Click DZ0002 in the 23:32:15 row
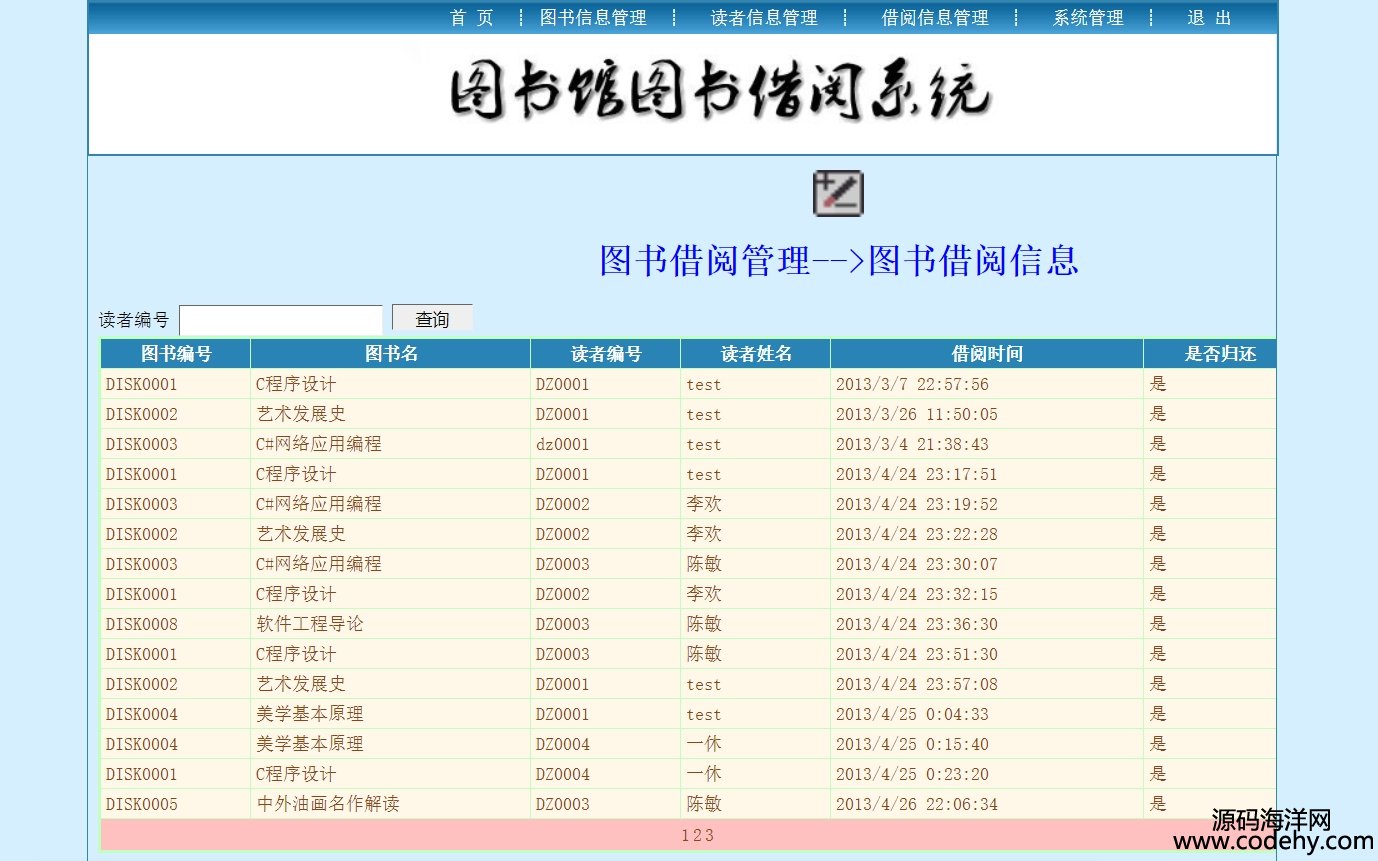 pos(563,594)
